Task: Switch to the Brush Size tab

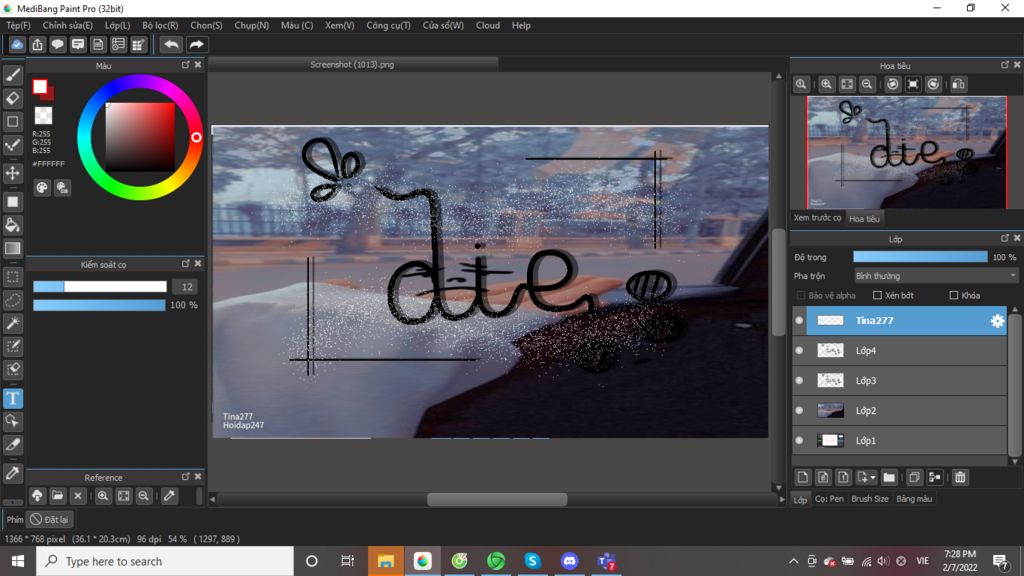Action: [x=870, y=499]
